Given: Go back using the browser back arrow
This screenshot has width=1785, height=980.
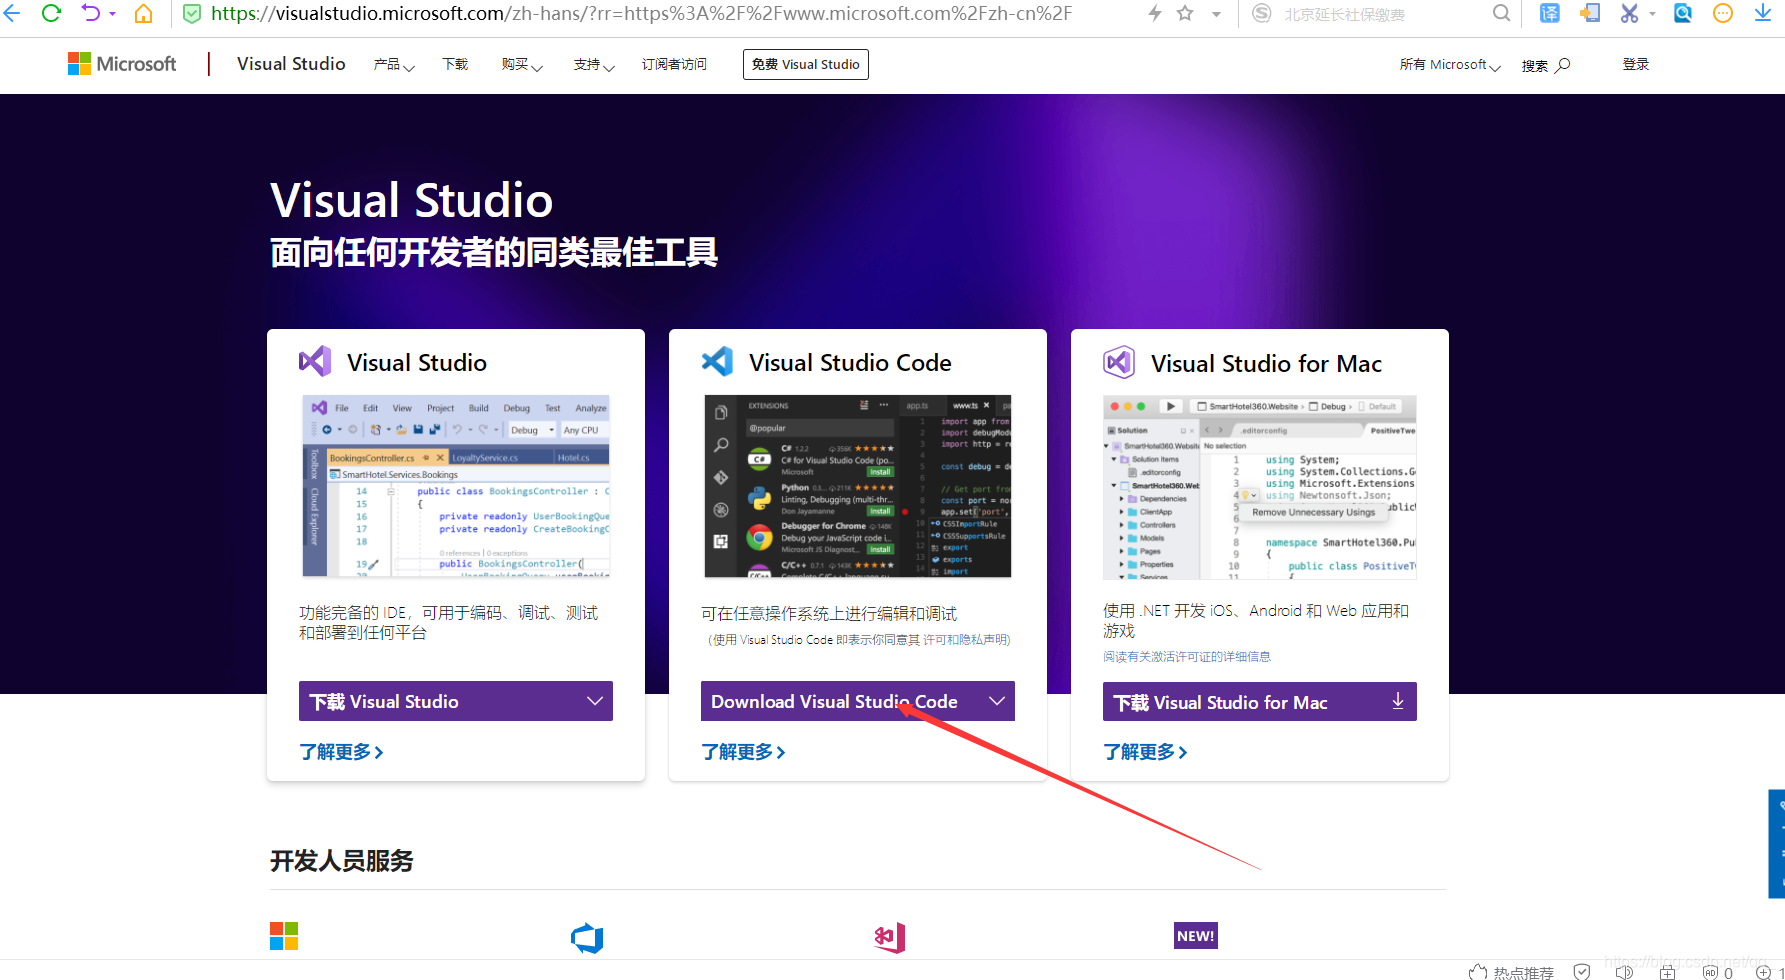Looking at the screenshot, I should [13, 14].
